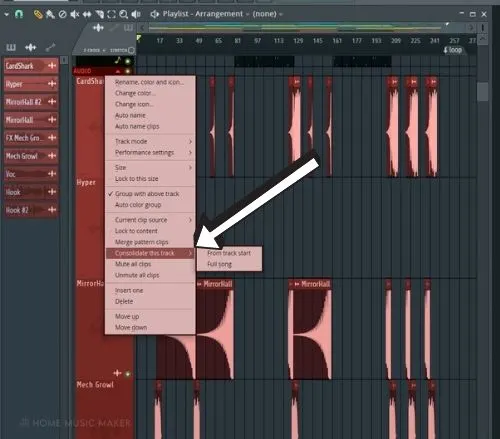Show audio clips in picker panel

[31, 48]
